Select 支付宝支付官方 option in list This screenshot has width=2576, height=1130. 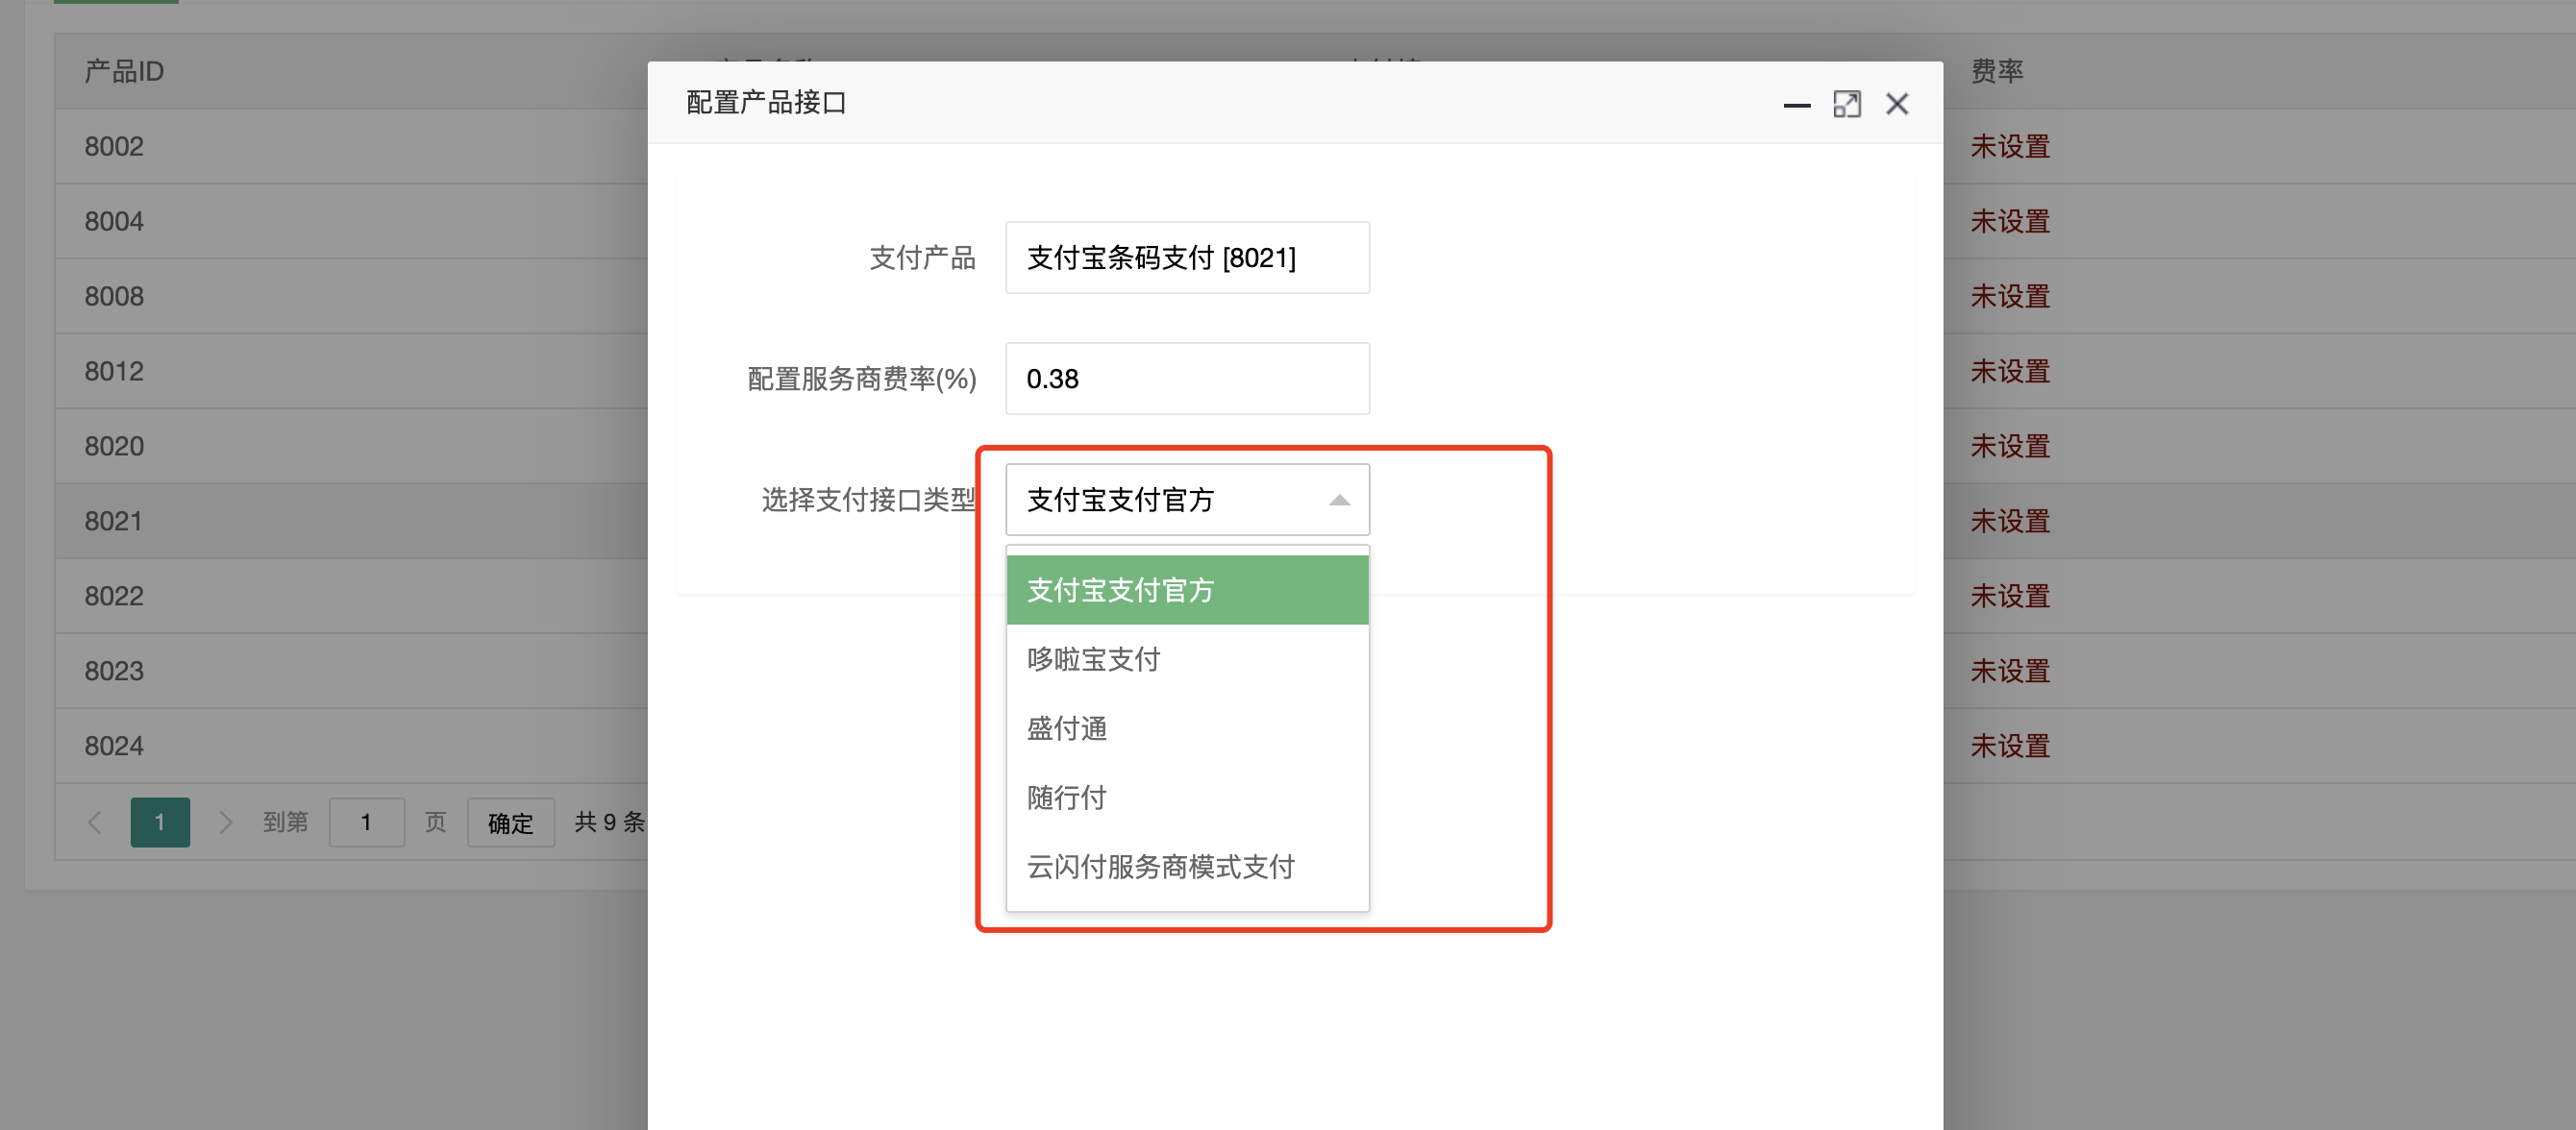click(x=1187, y=590)
